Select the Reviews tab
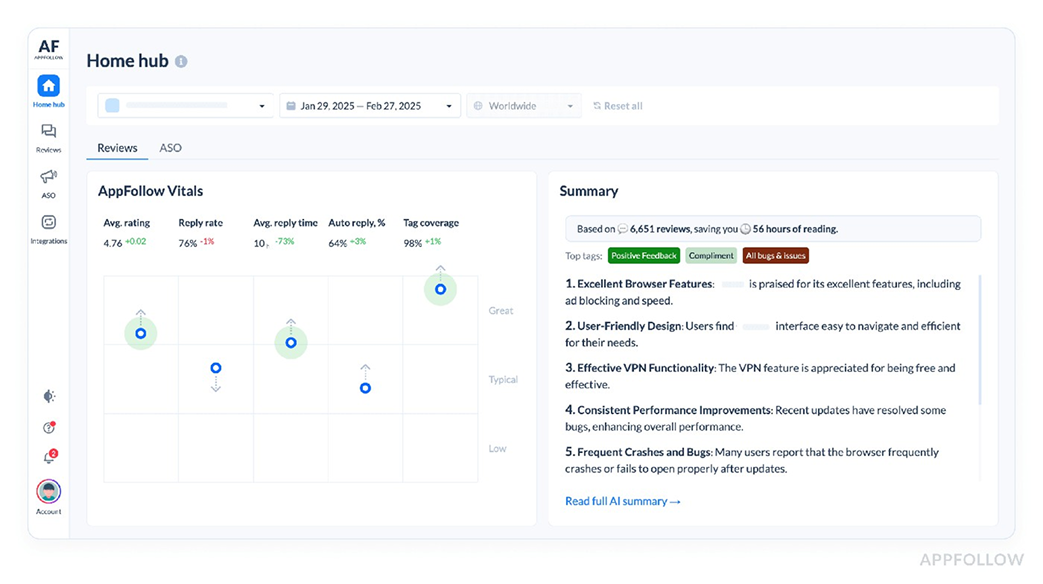Image resolution: width=1043 pixels, height=584 pixels. click(116, 147)
